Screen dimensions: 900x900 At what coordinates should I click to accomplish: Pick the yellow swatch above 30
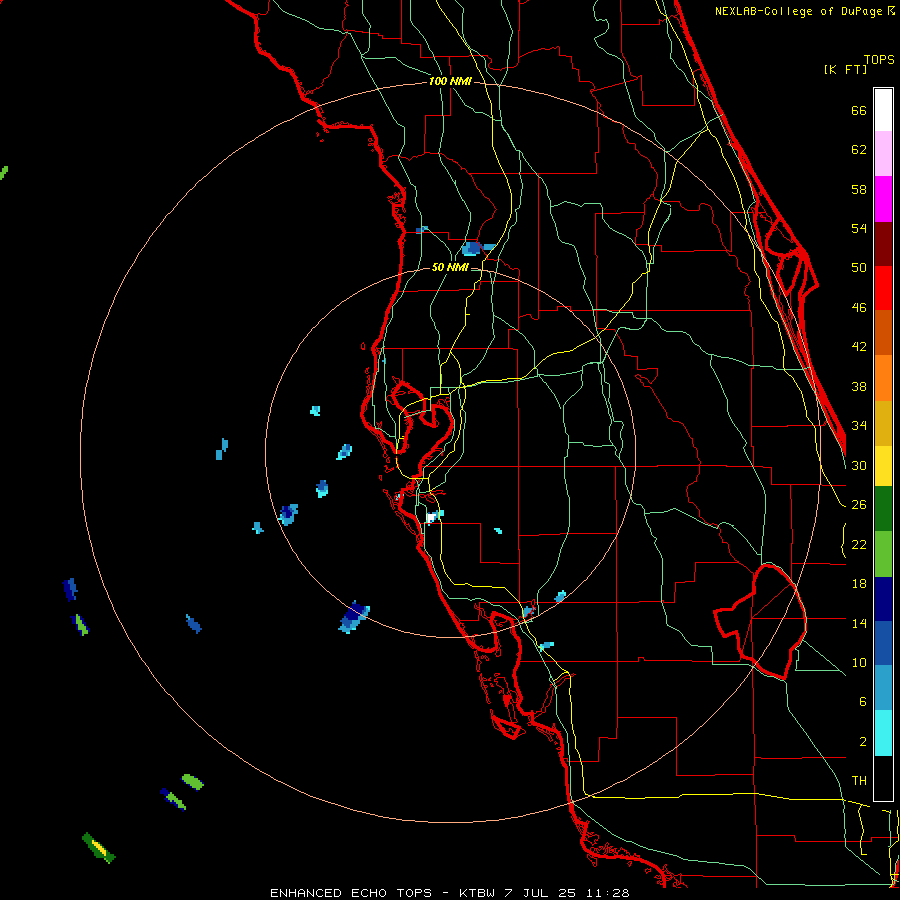pos(883,466)
